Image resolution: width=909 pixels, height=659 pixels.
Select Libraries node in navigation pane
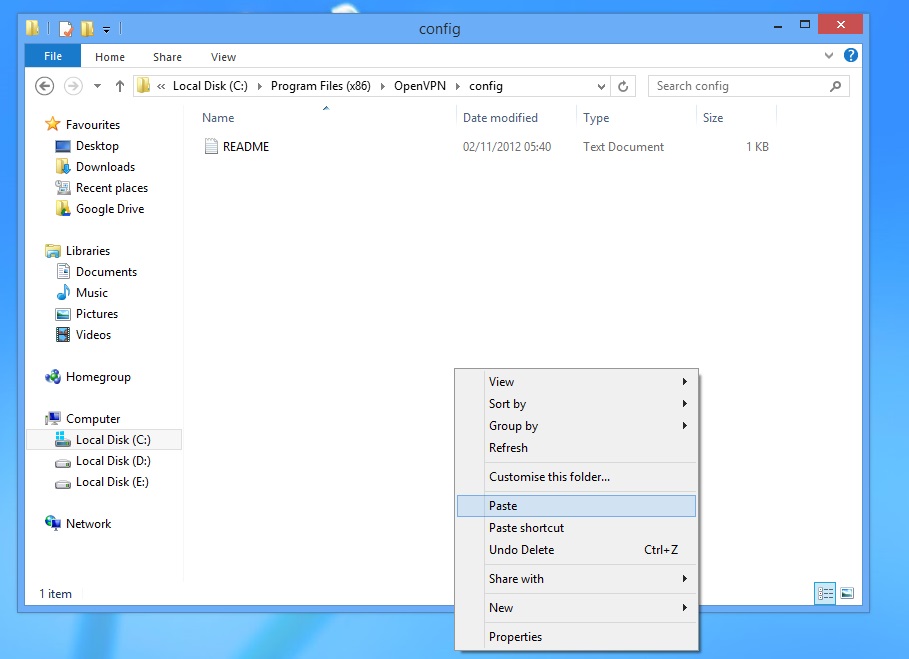click(x=88, y=250)
